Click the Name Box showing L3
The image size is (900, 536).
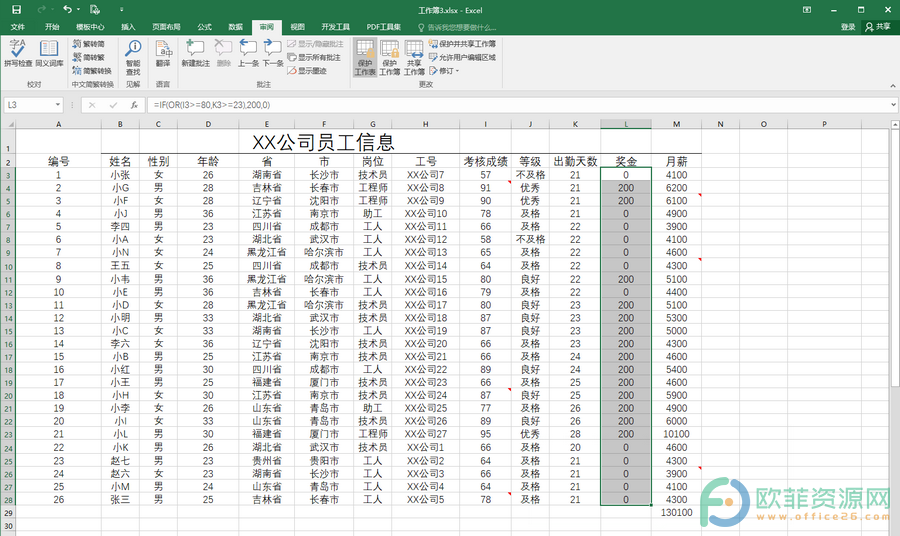pyautogui.click(x=29, y=105)
